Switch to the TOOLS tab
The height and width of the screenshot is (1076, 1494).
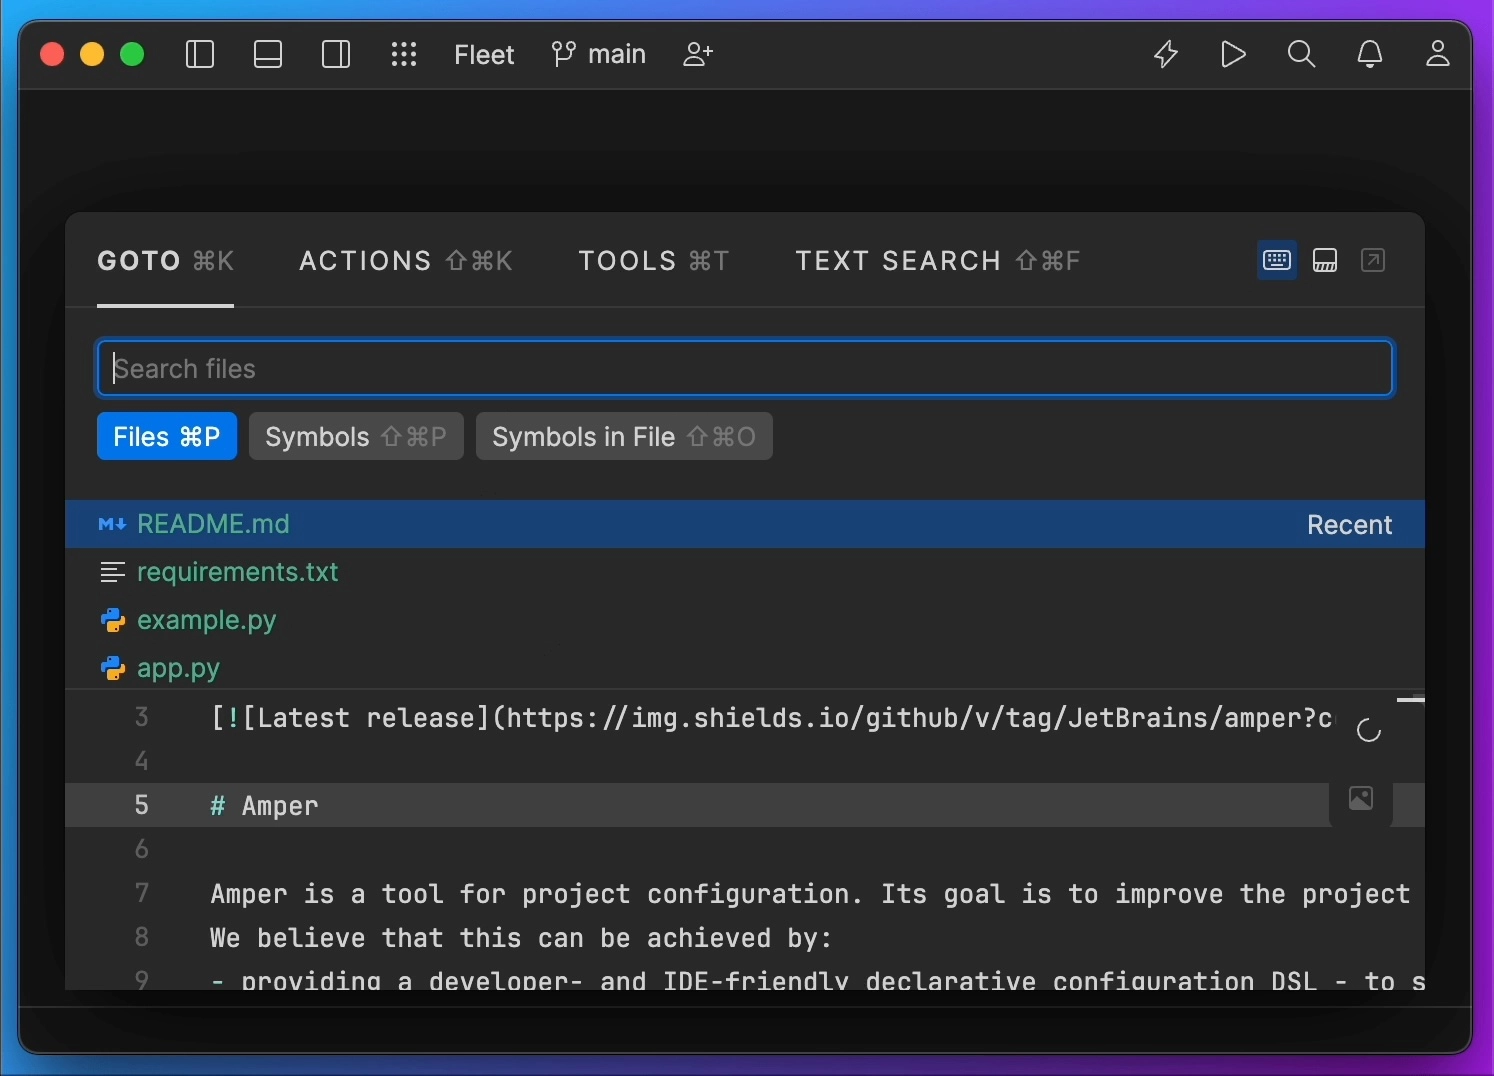pyautogui.click(x=654, y=261)
